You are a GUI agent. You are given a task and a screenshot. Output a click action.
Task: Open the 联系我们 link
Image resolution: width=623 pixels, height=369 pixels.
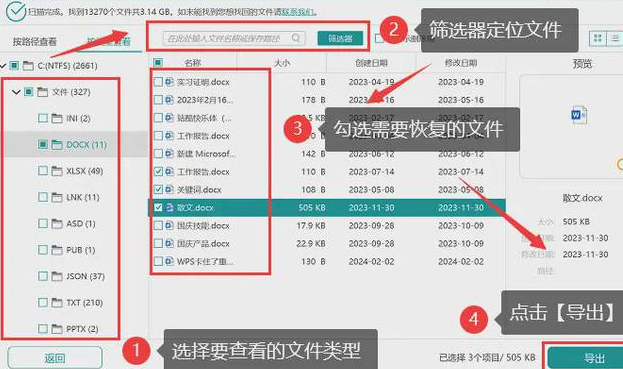297,12
